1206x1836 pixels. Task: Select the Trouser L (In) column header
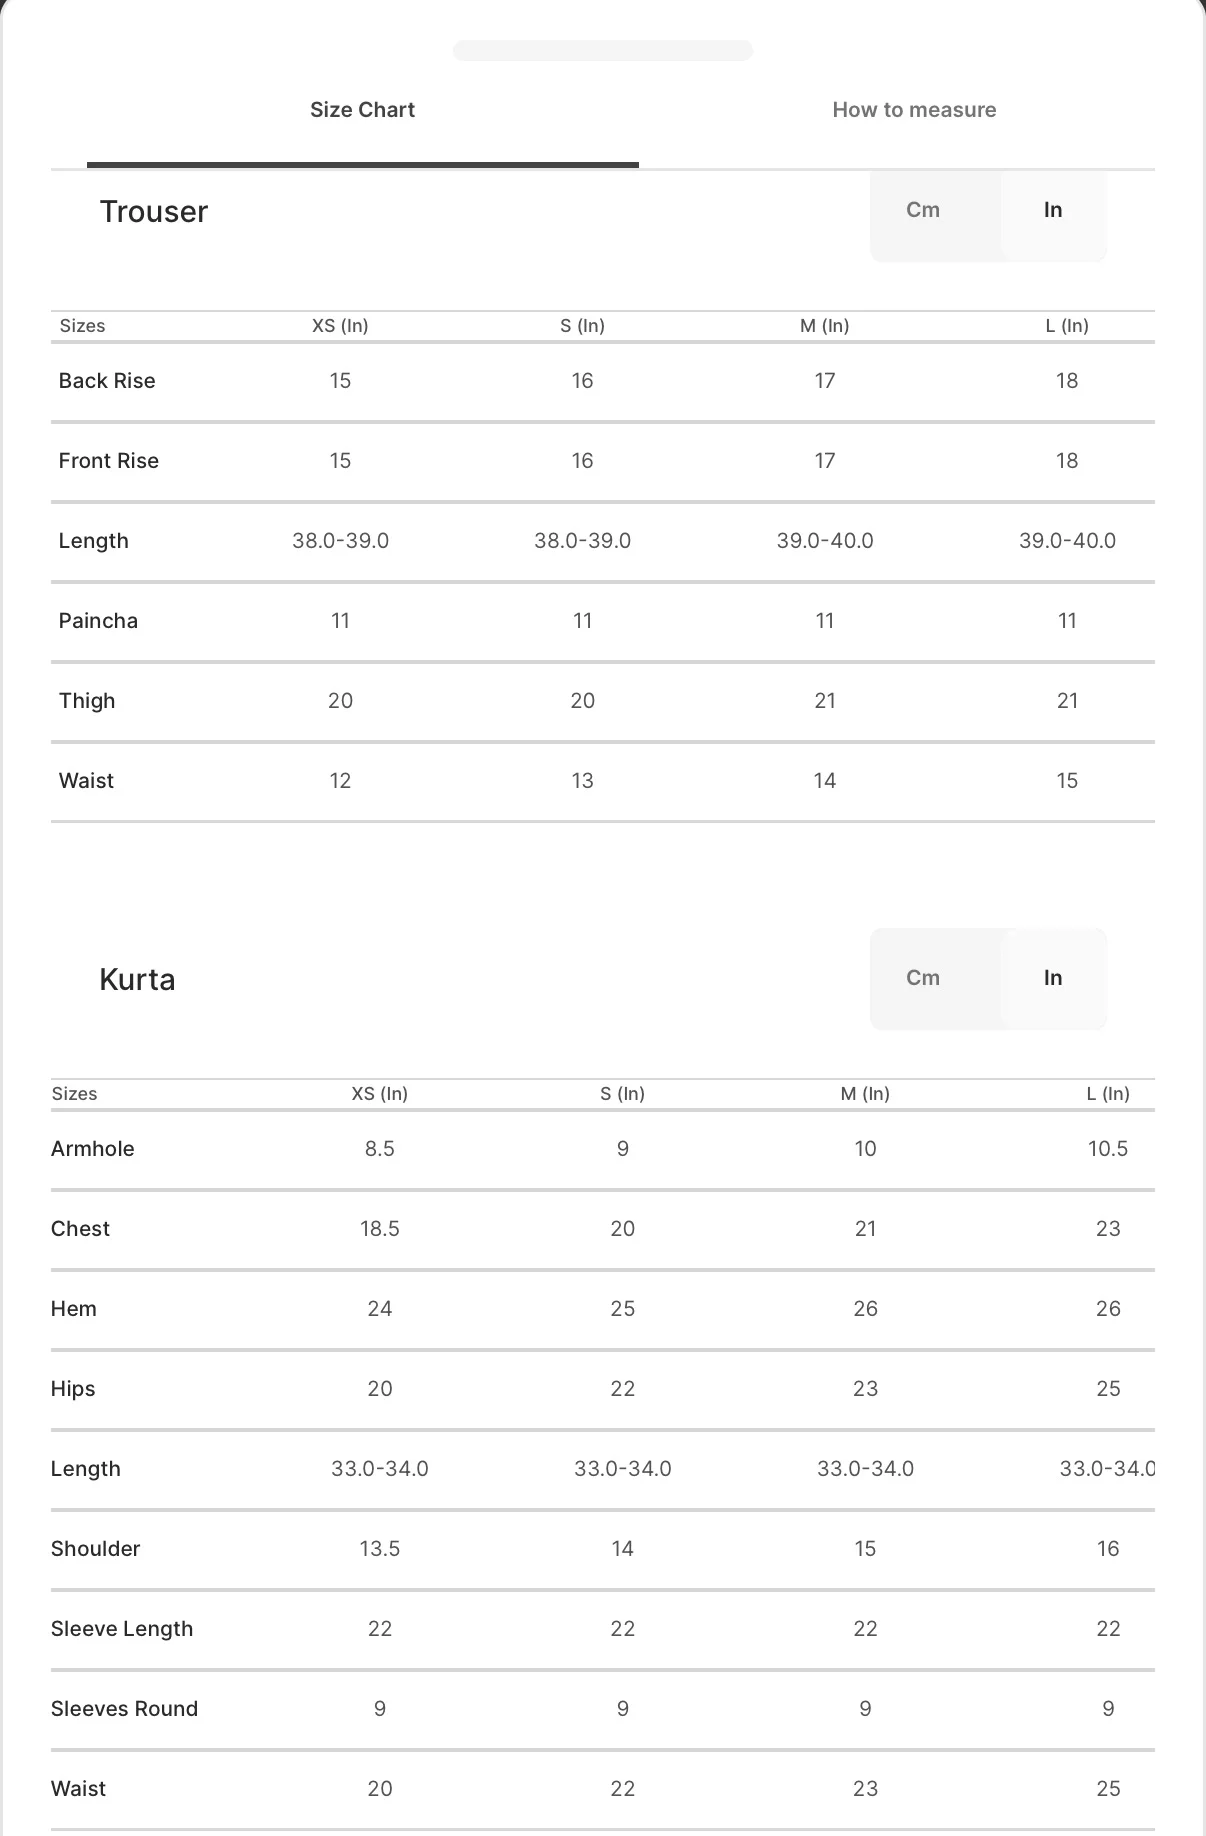1067,326
